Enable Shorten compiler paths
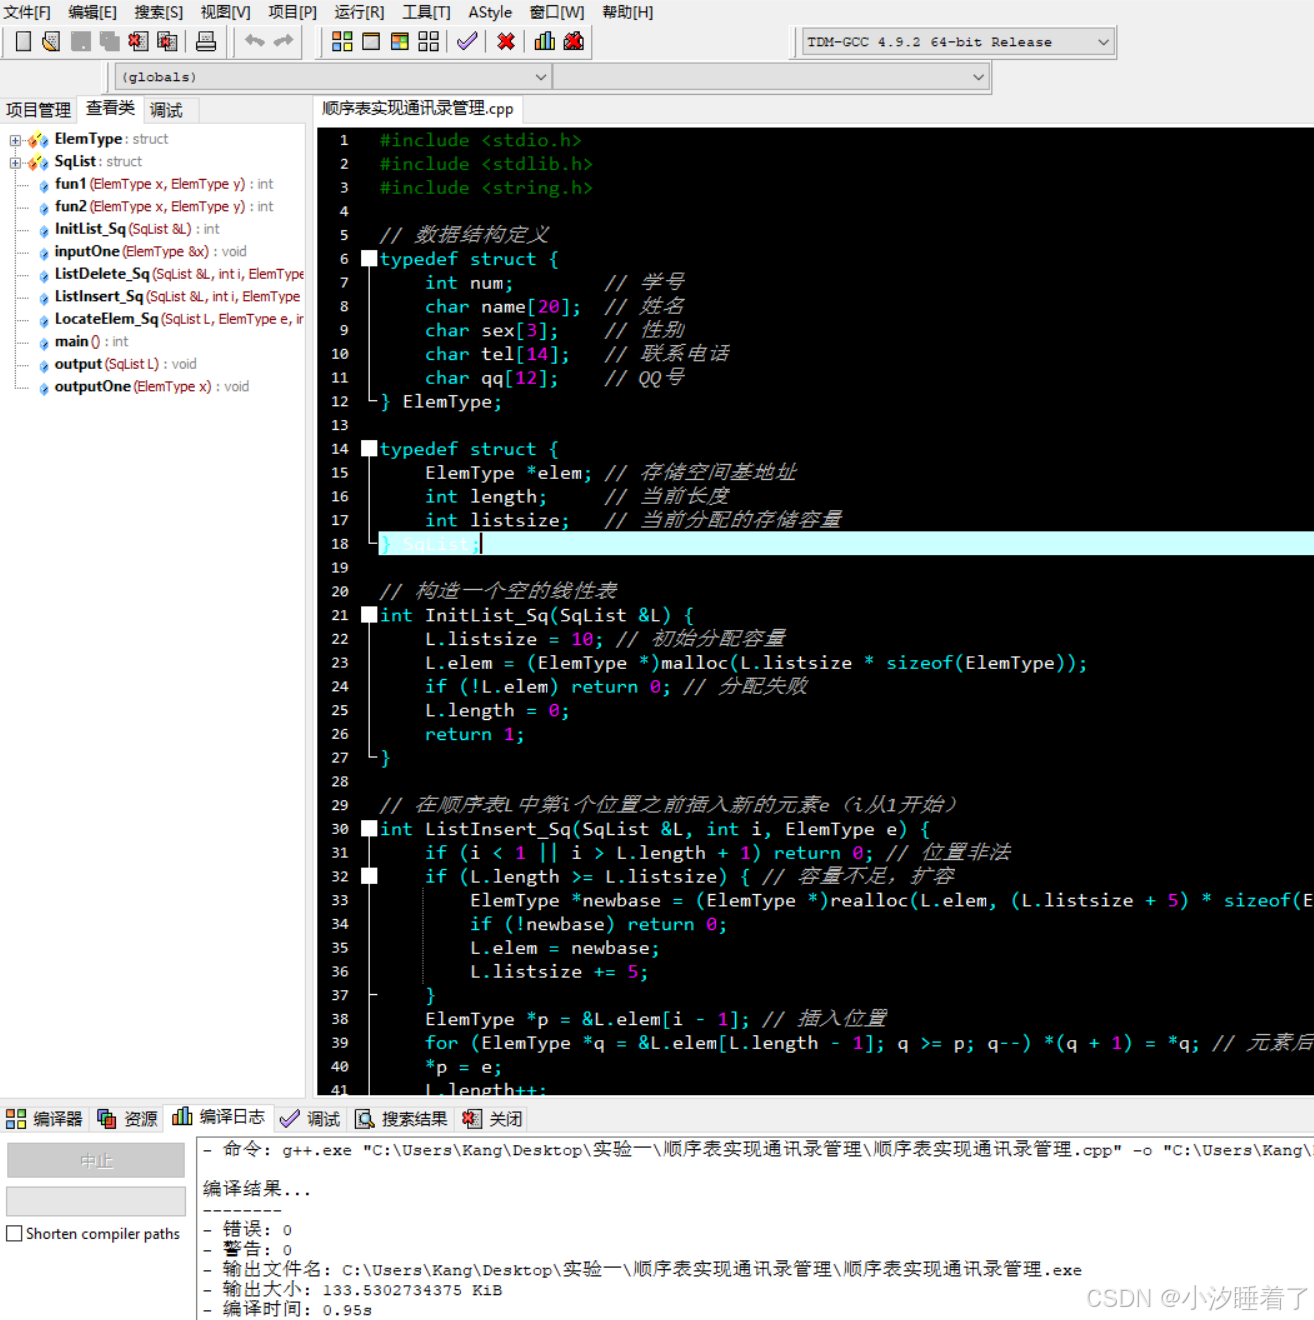This screenshot has width=1314, height=1320. pos(14,1233)
